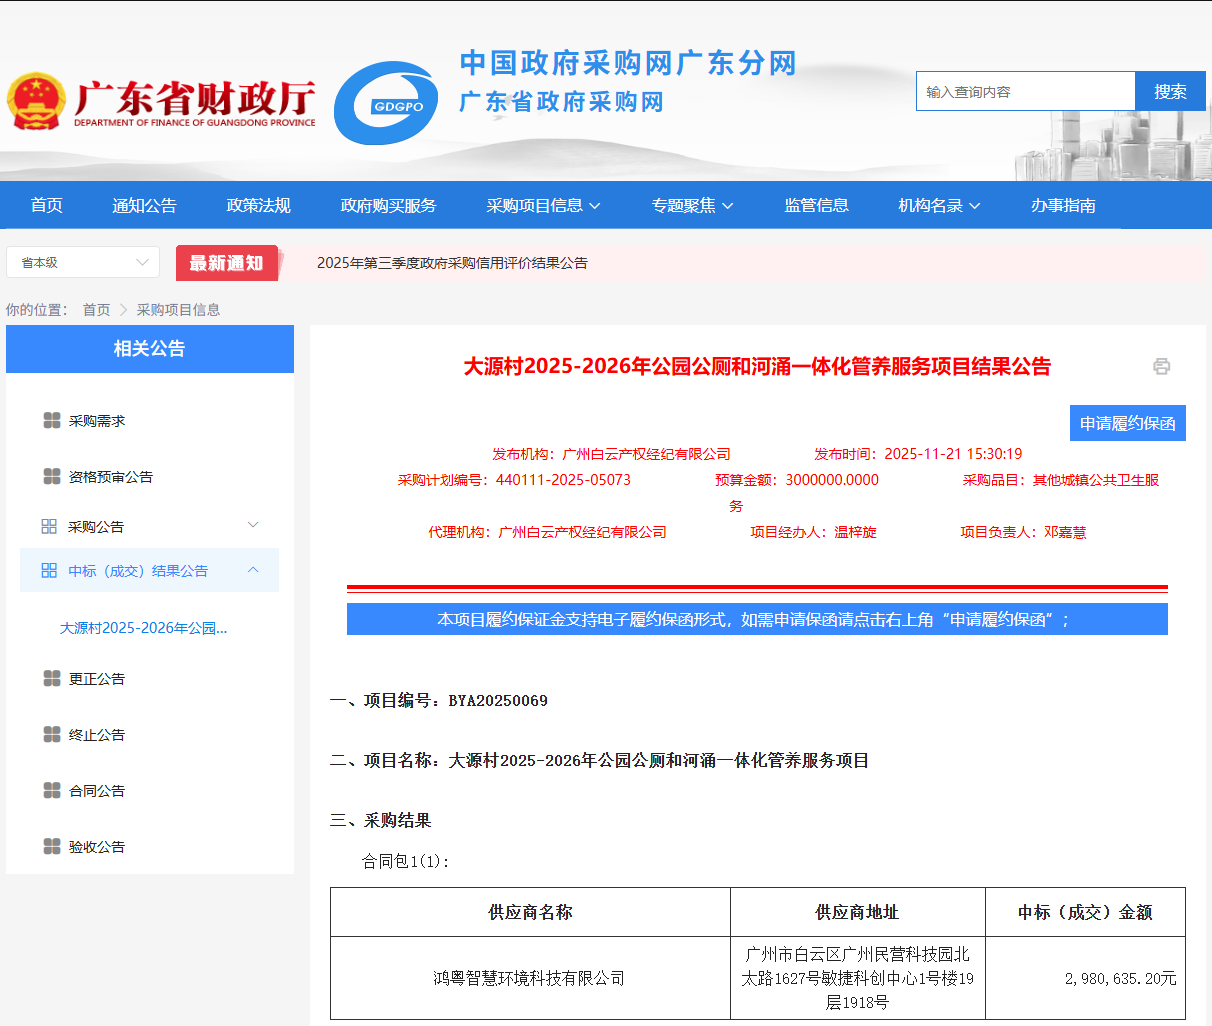This screenshot has width=1212, height=1026.
Task: Click the 最新通知 red label
Action: (227, 263)
